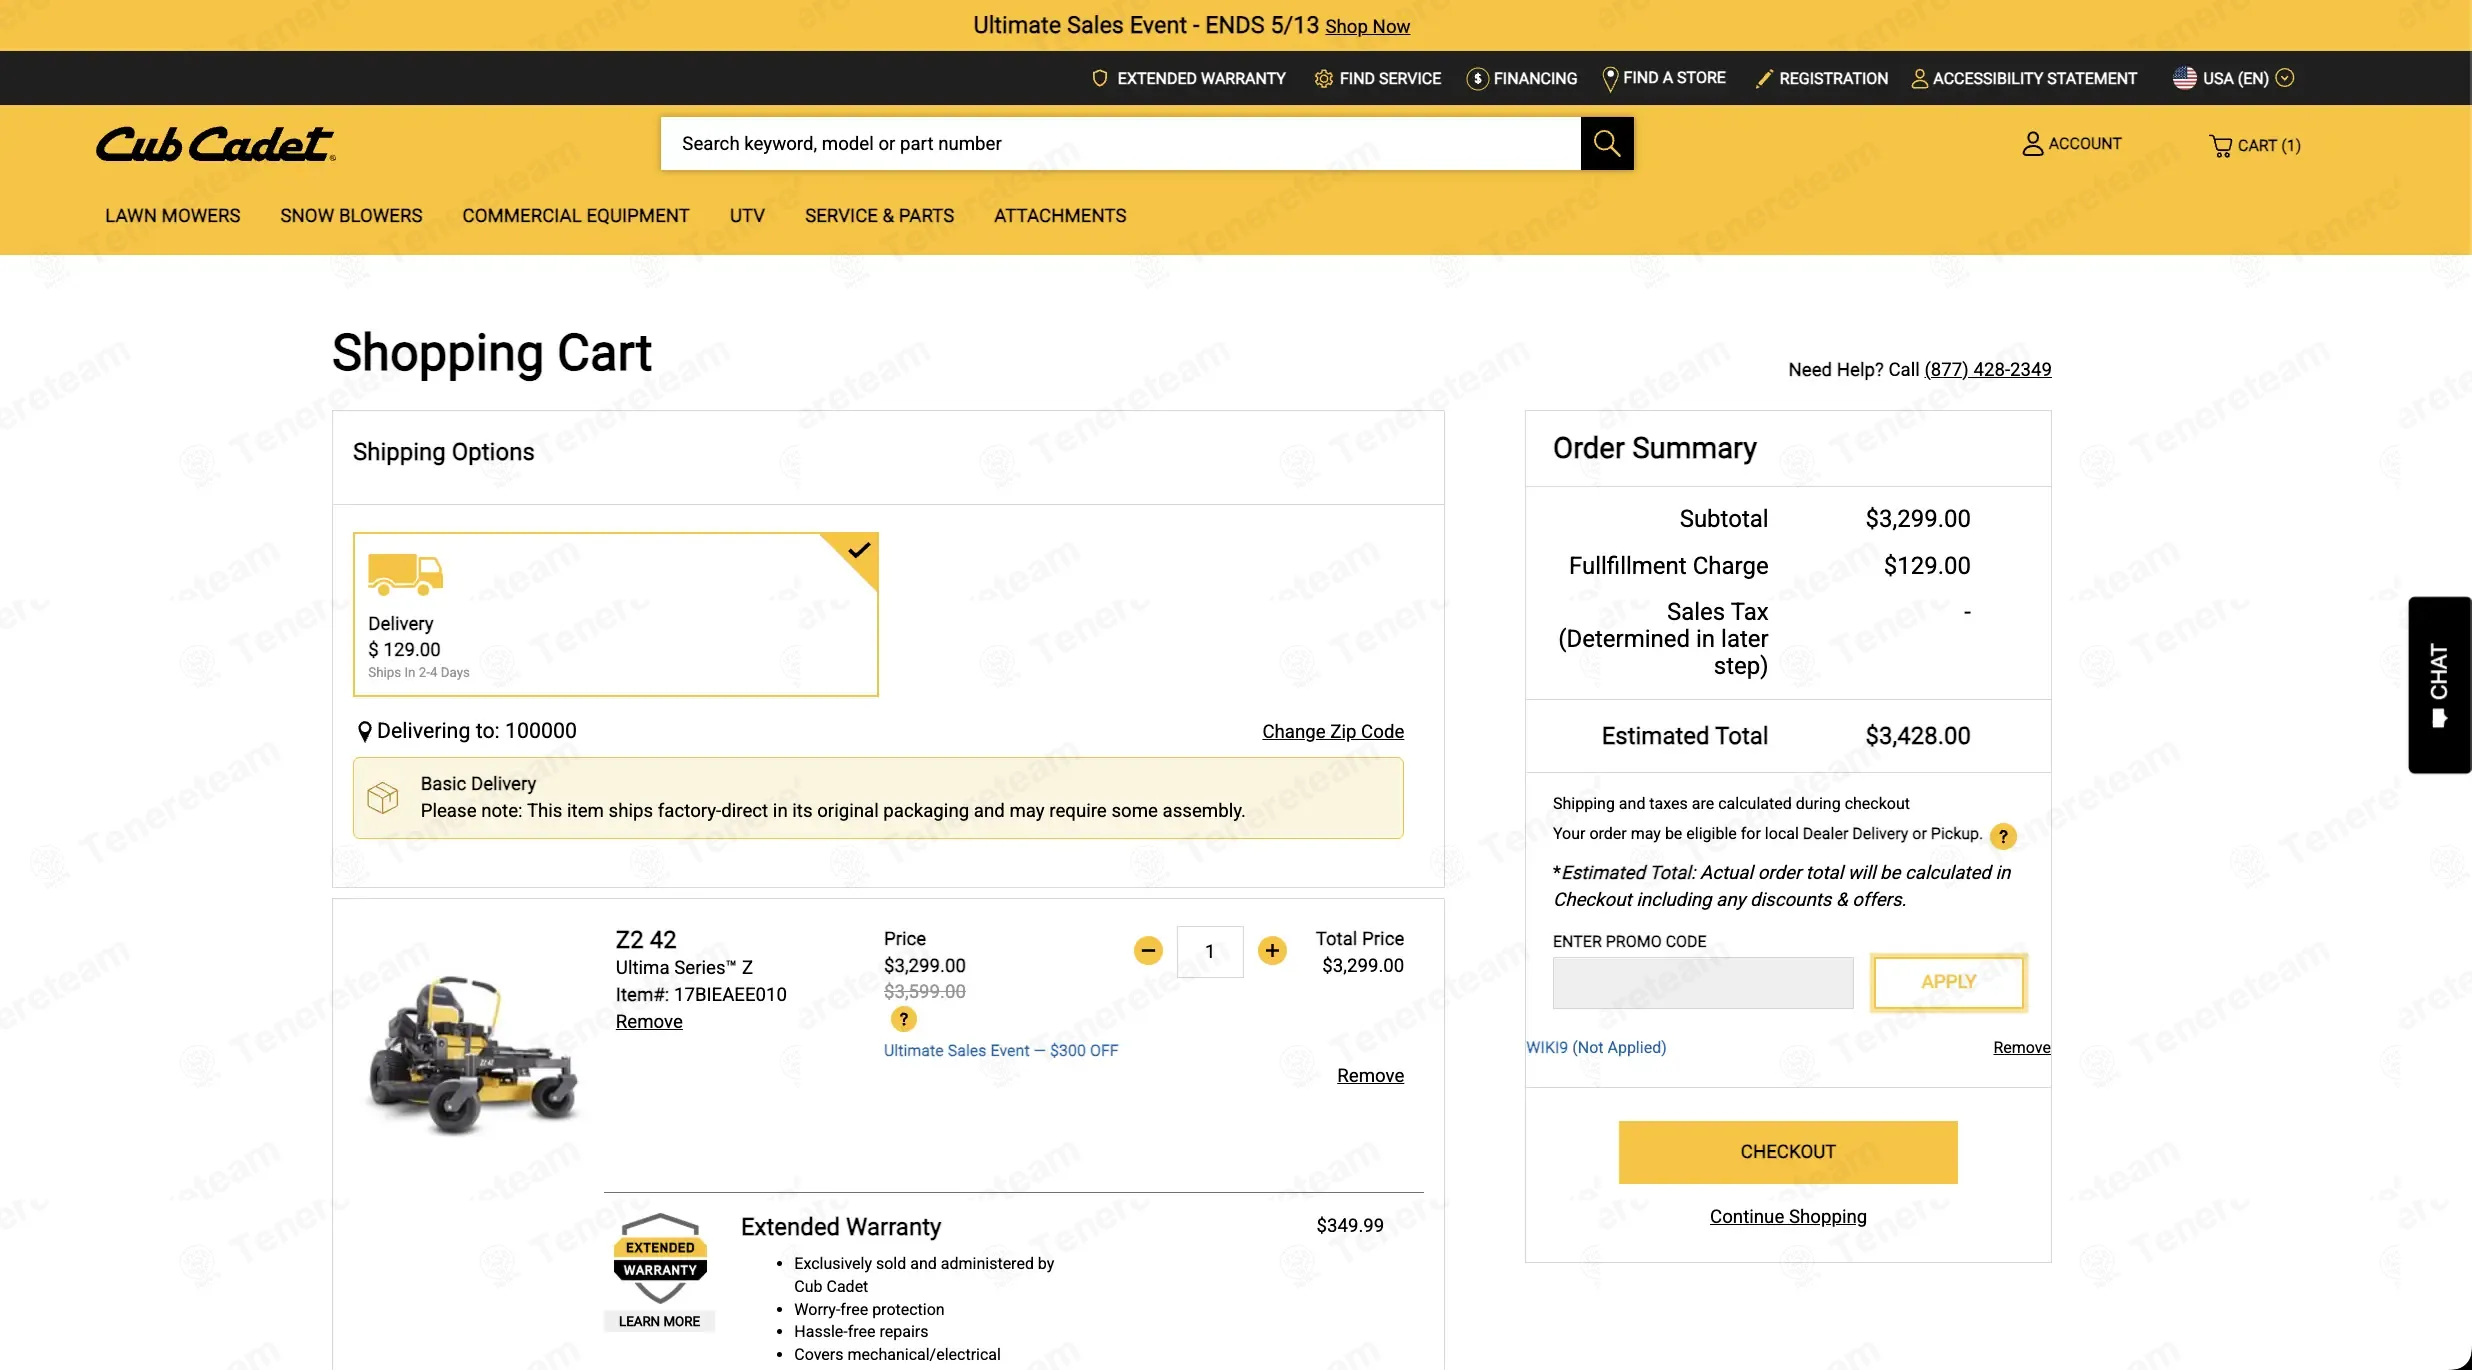
Task: Call the (877) 428-2349 help number
Action: [x=1987, y=369]
